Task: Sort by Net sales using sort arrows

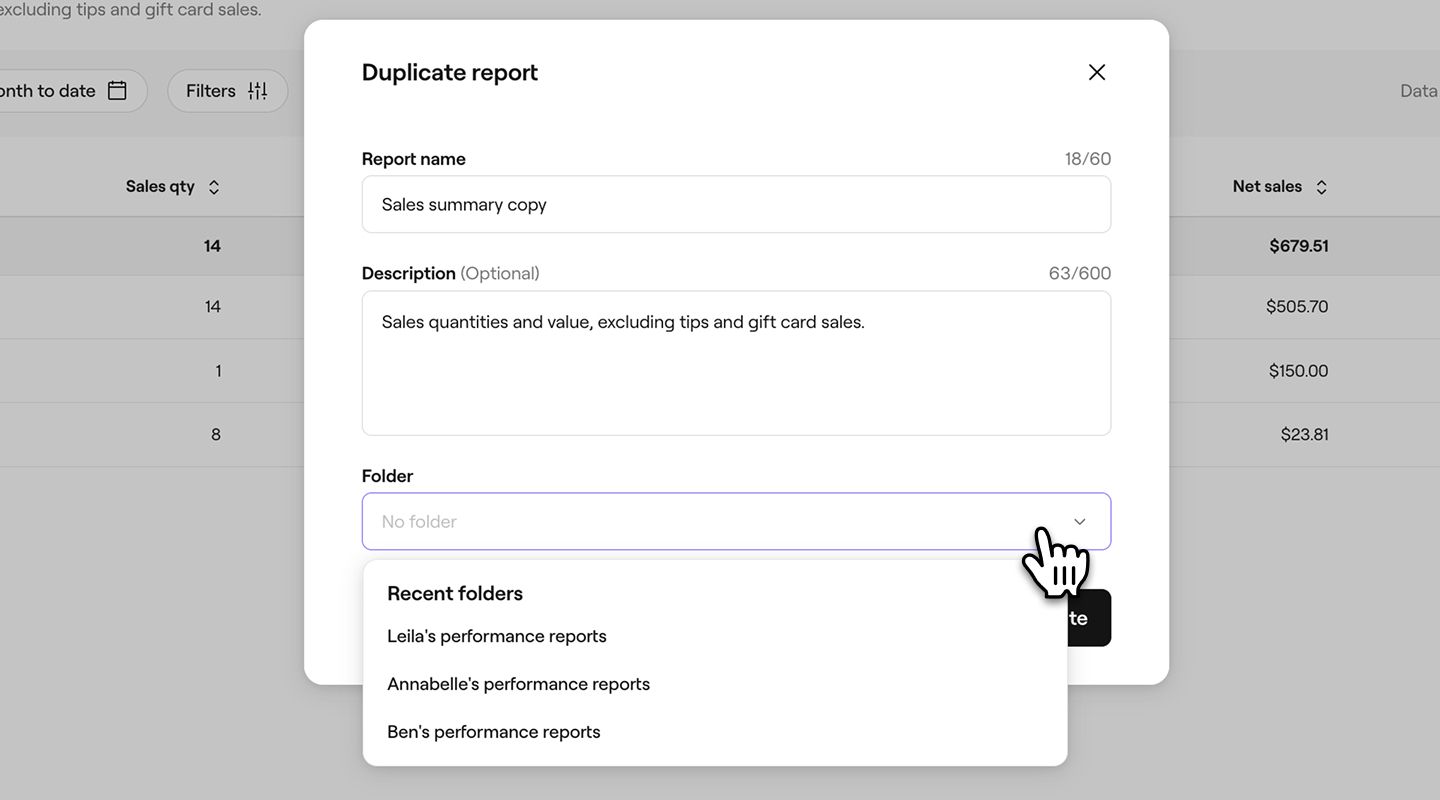Action: click(x=1321, y=187)
